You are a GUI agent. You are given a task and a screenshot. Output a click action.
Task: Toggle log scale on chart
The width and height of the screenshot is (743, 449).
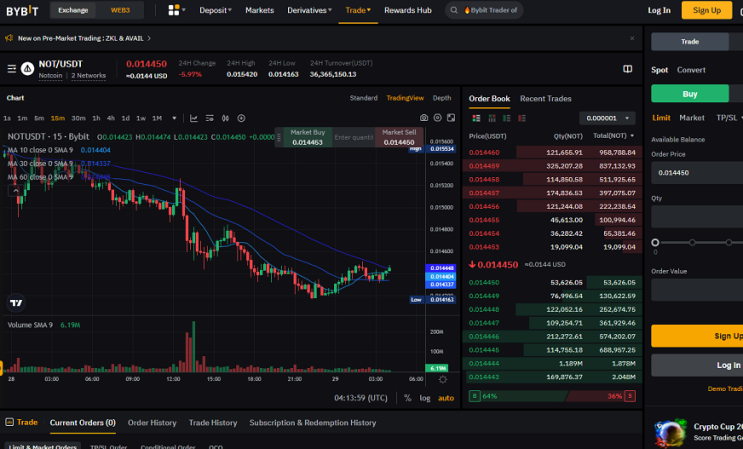coord(425,398)
